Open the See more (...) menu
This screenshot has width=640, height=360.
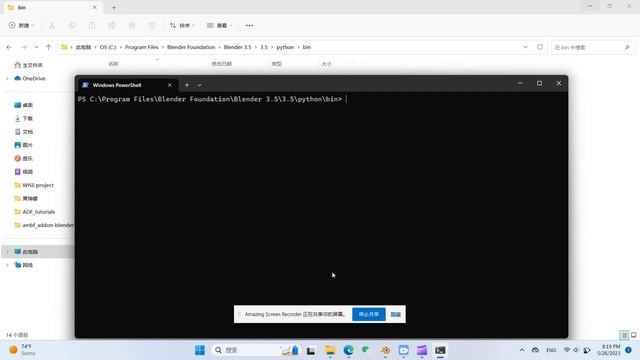(249, 25)
